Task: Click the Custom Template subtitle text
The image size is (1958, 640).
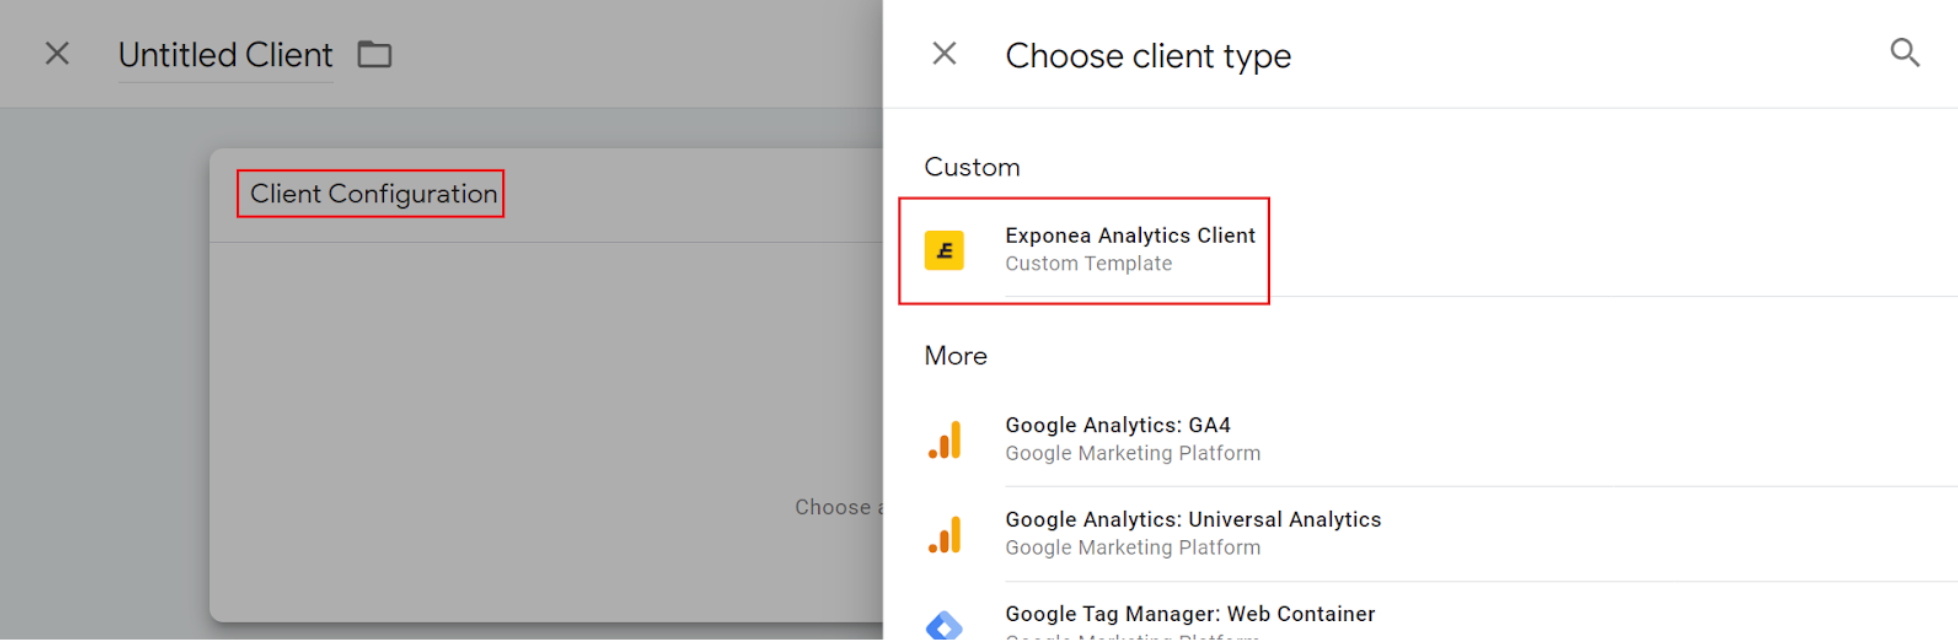Action: coord(1088,264)
